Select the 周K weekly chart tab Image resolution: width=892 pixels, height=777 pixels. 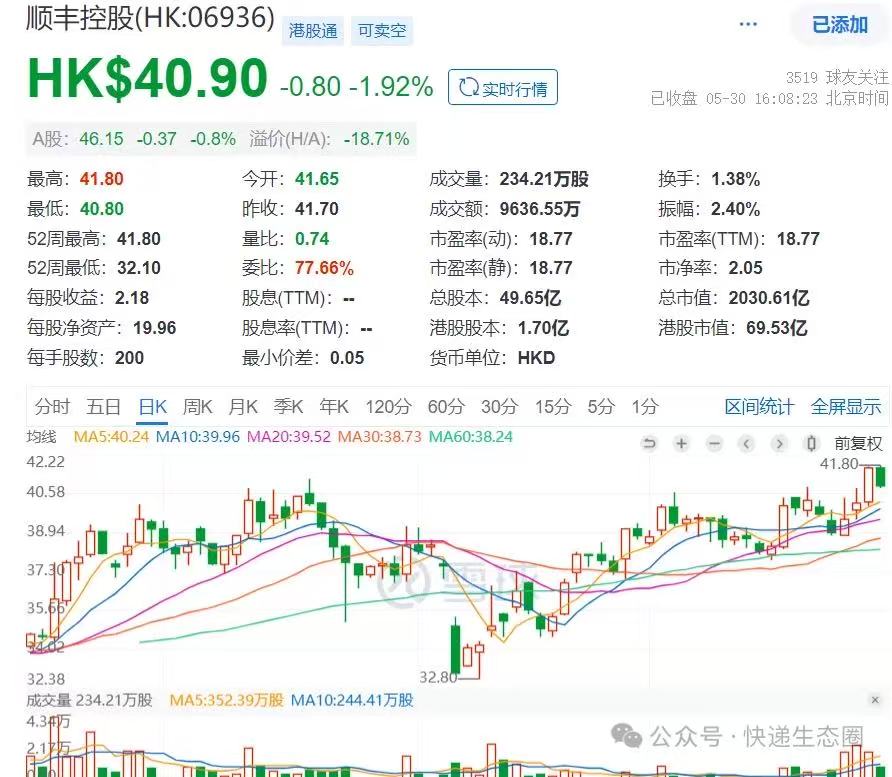(x=197, y=406)
